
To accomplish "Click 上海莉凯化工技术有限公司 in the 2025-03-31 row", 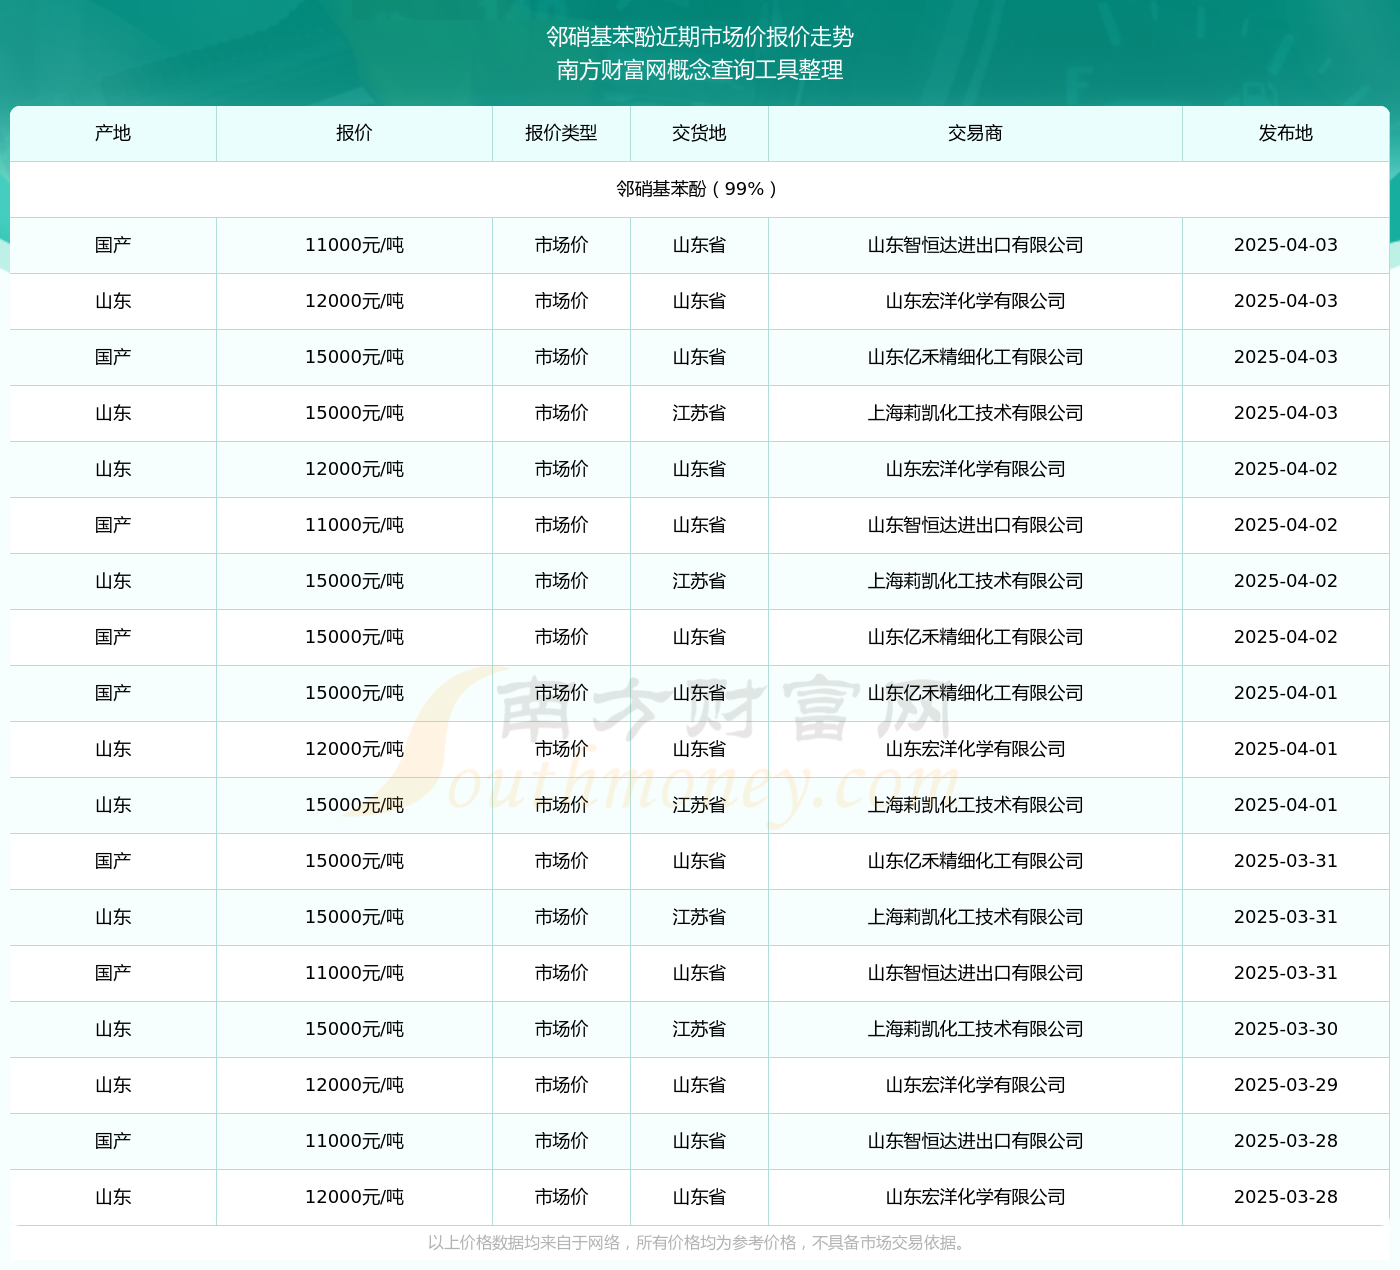I will [975, 917].
